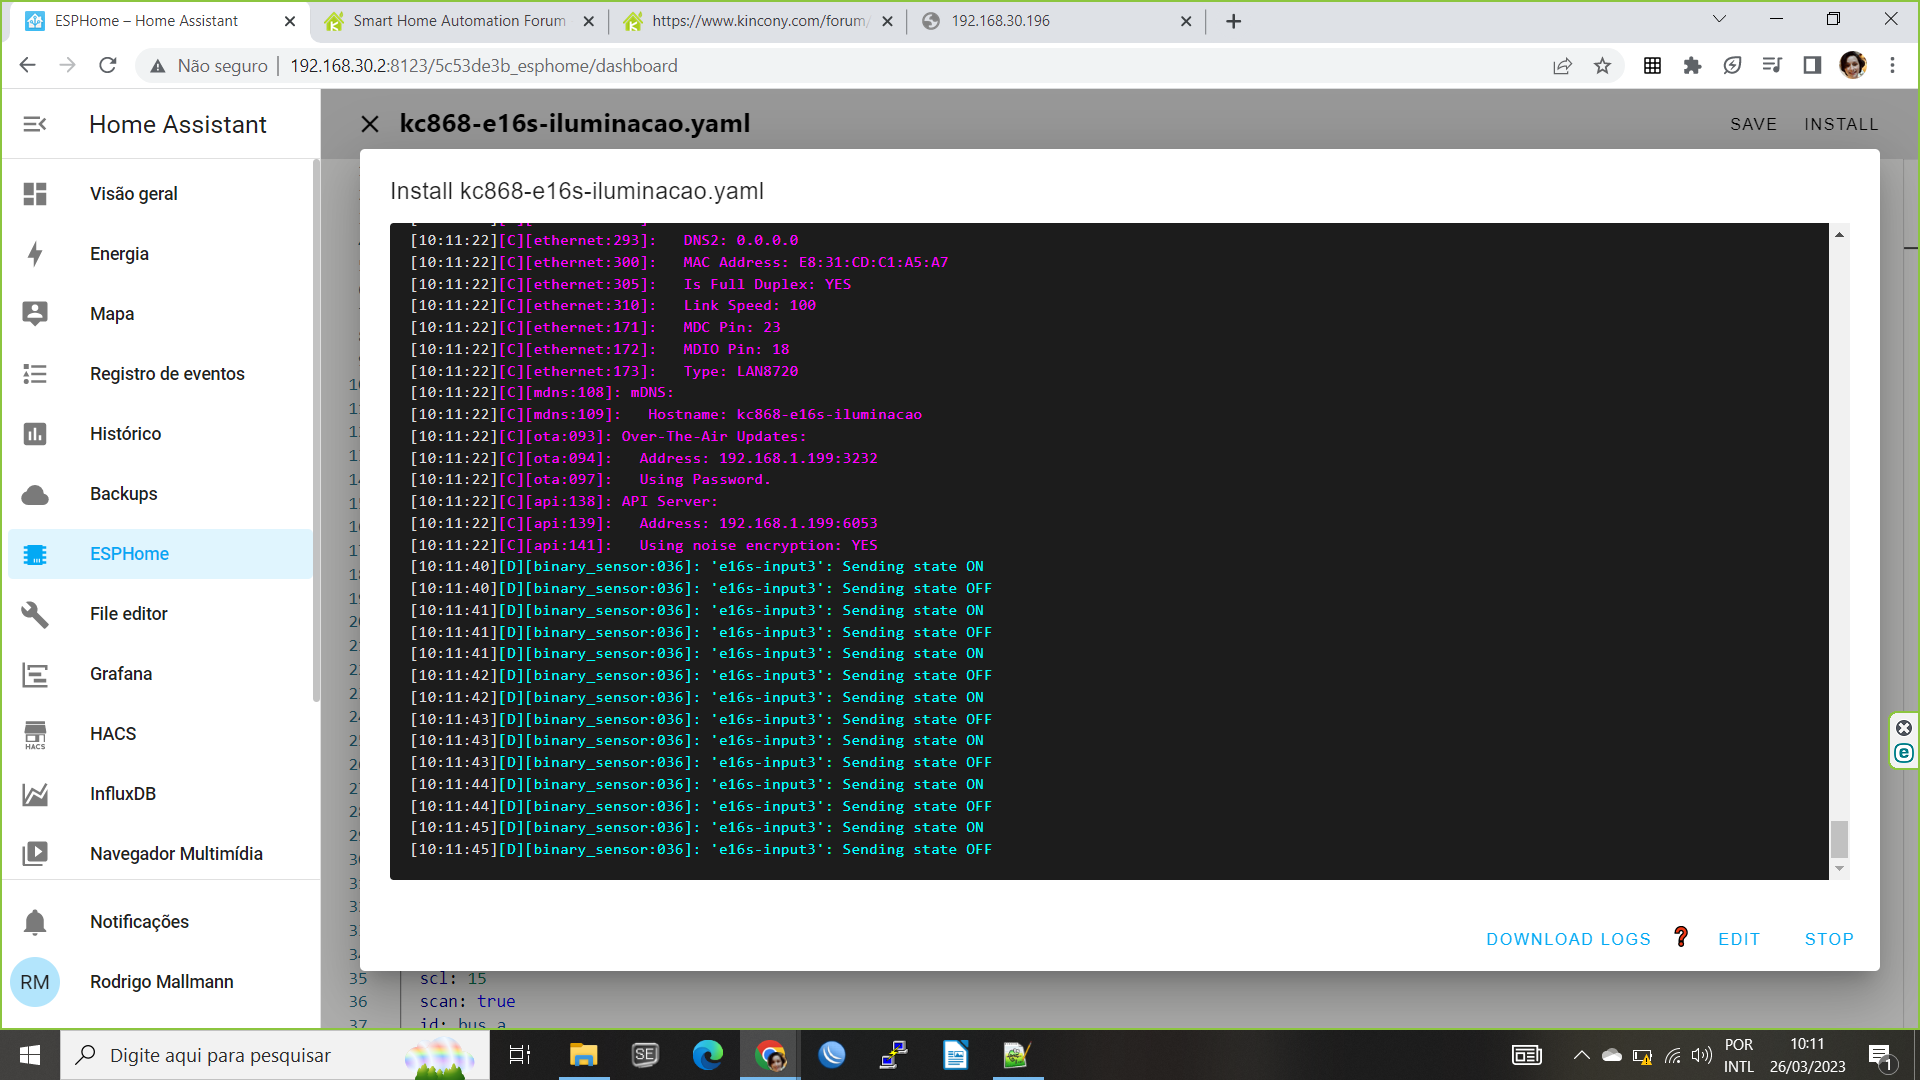Open File editor wrench icon

point(35,614)
